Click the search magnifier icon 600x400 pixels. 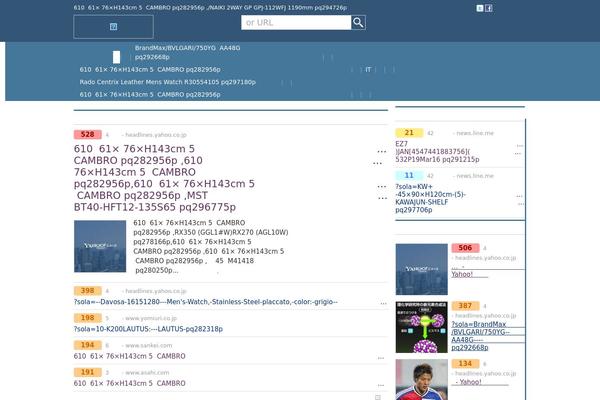358,23
